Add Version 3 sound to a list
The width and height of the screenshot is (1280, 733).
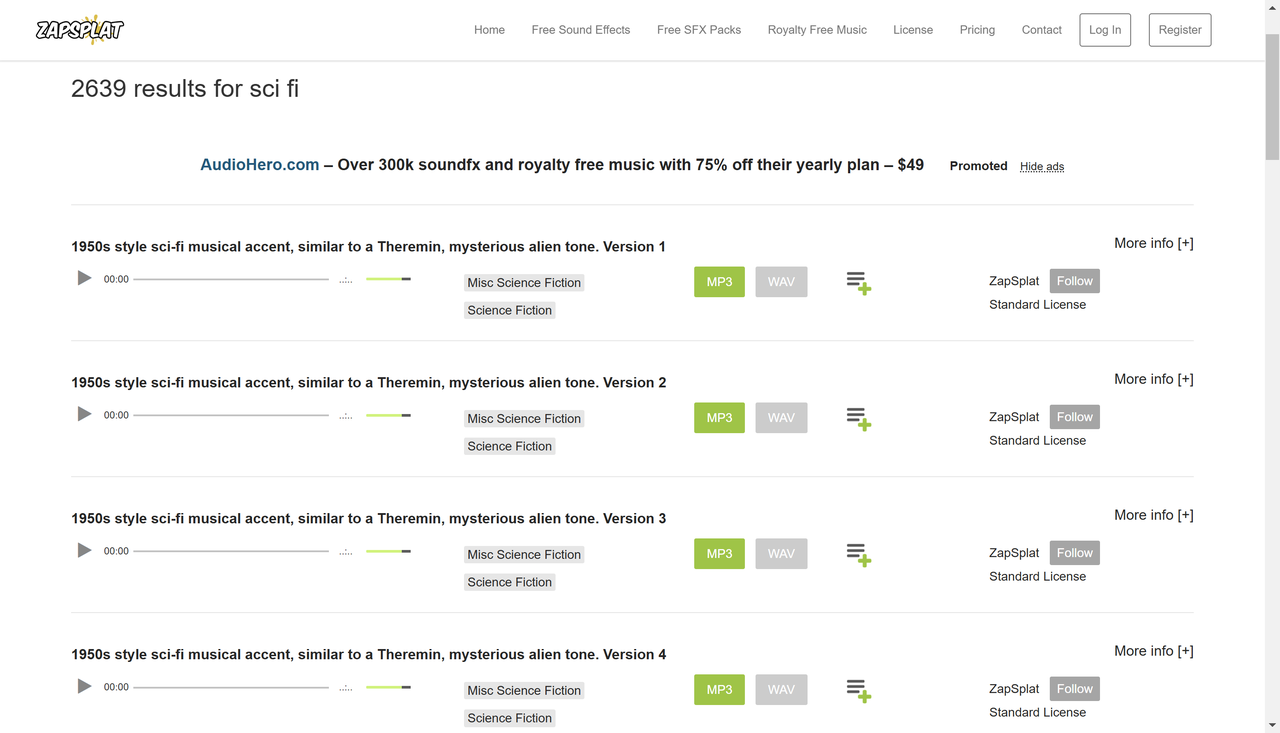tap(858, 555)
